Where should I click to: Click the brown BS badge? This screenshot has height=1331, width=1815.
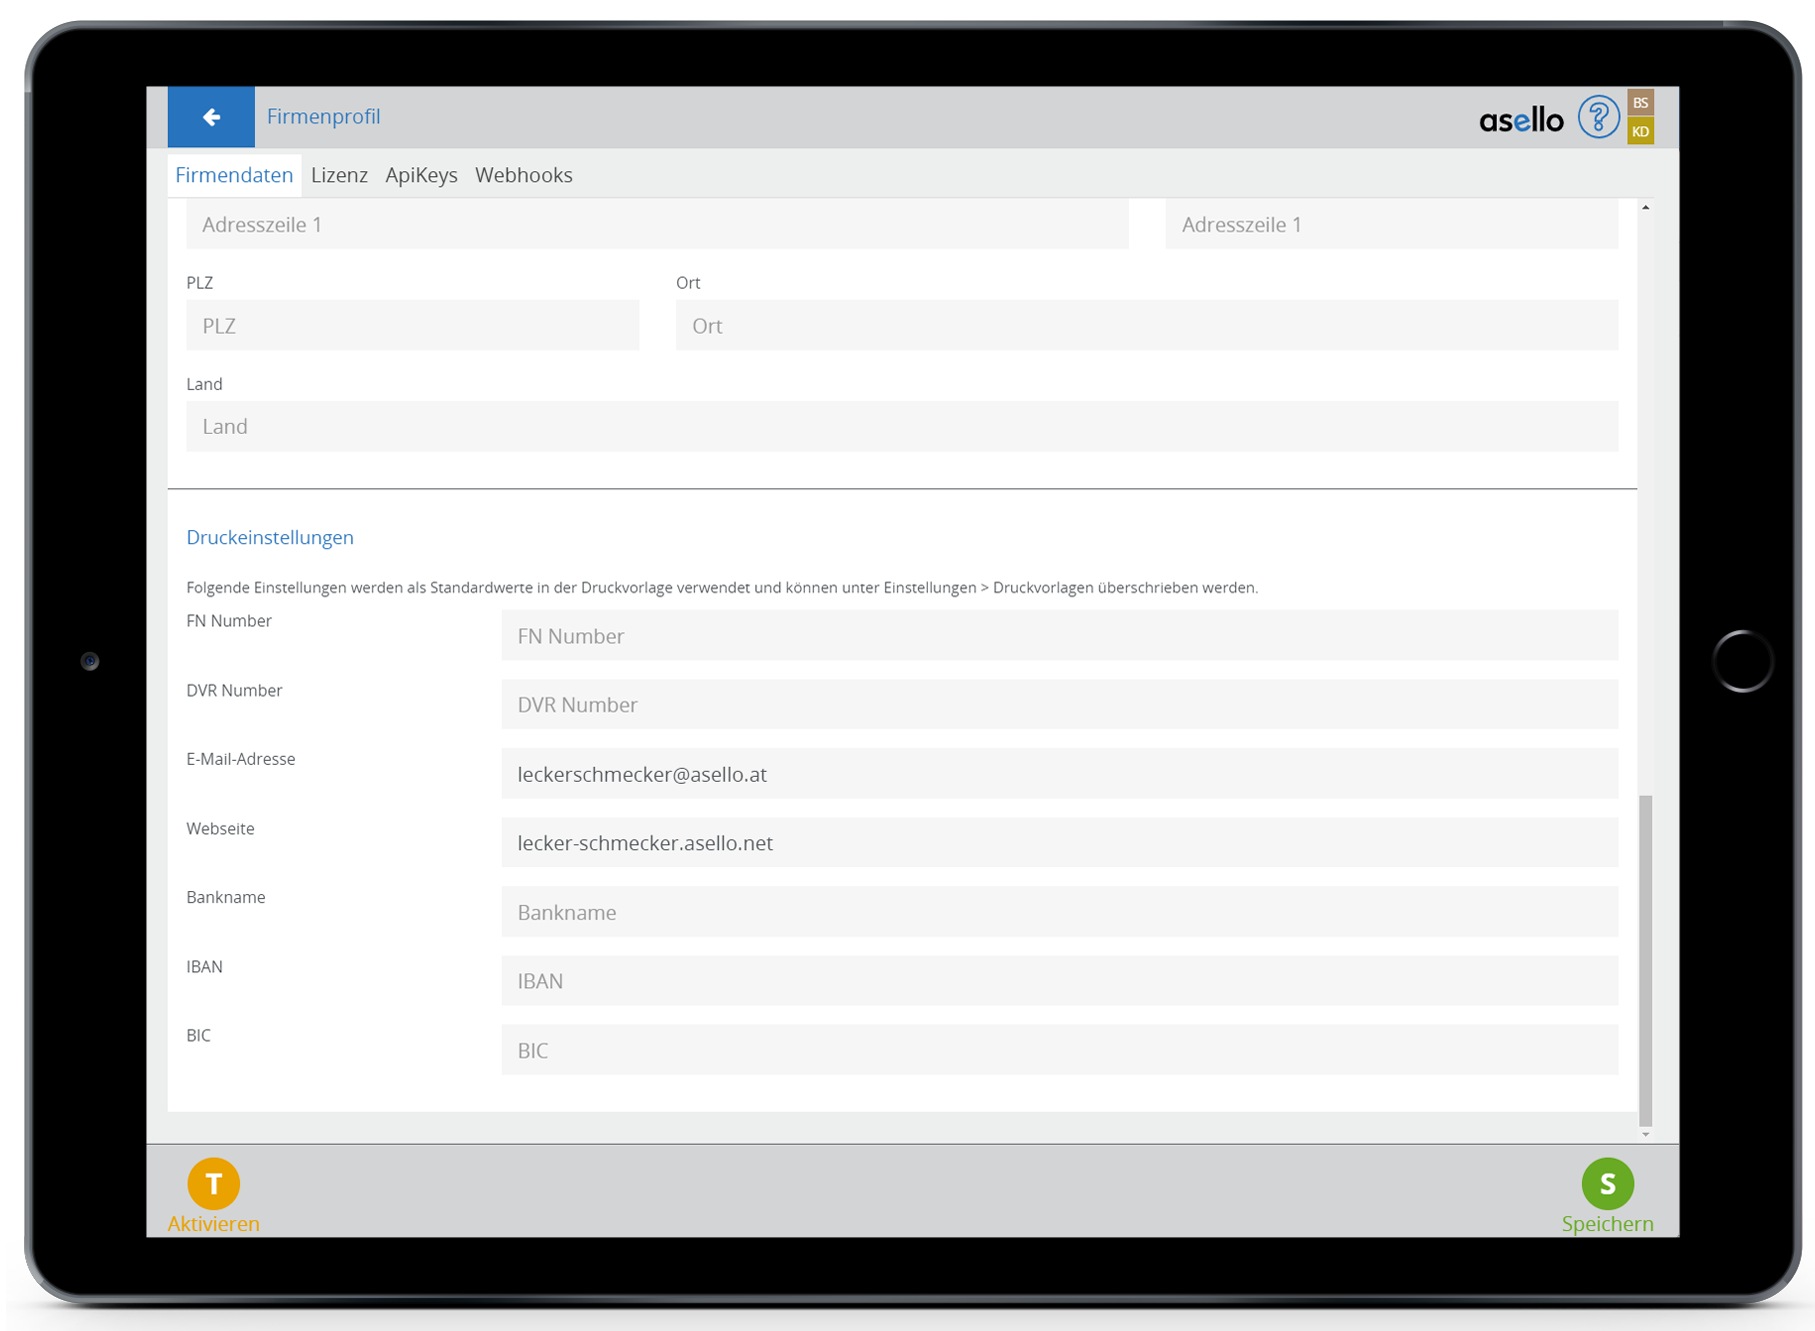tap(1640, 103)
